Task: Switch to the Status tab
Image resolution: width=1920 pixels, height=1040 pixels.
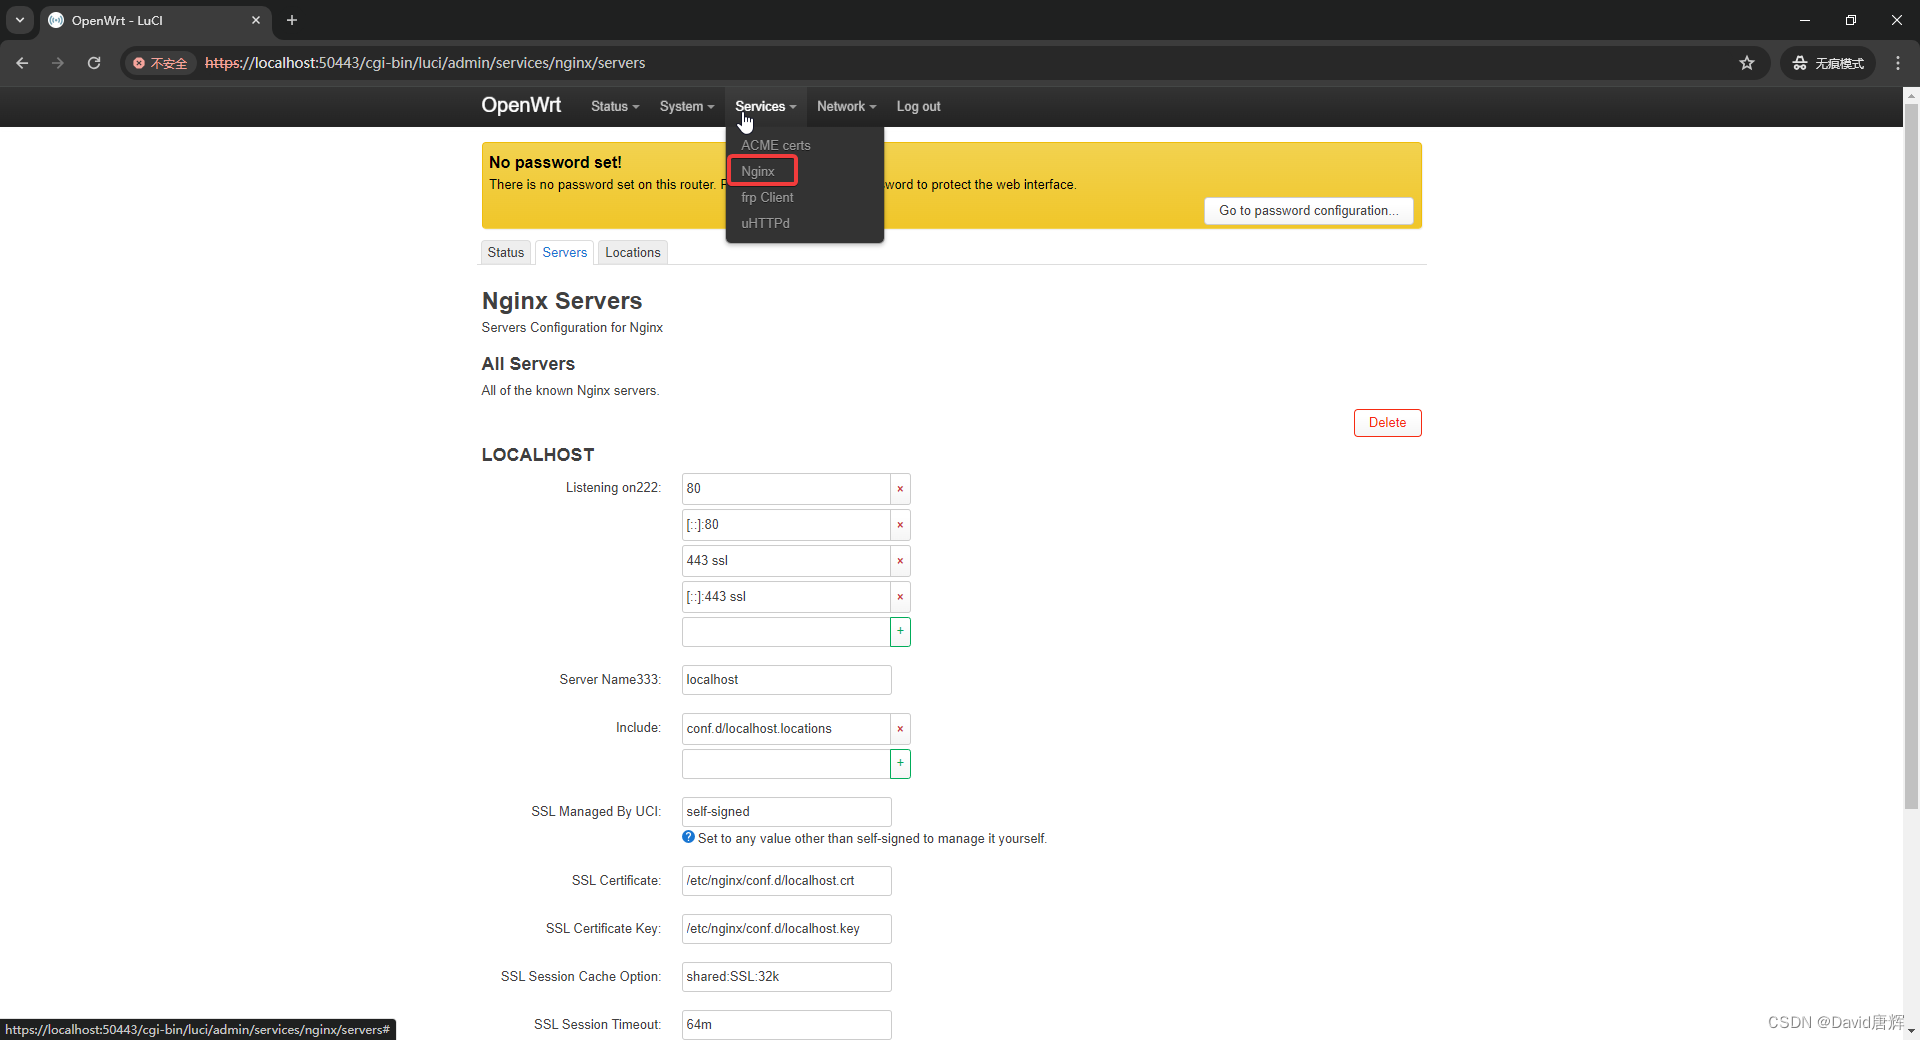Action: click(506, 252)
